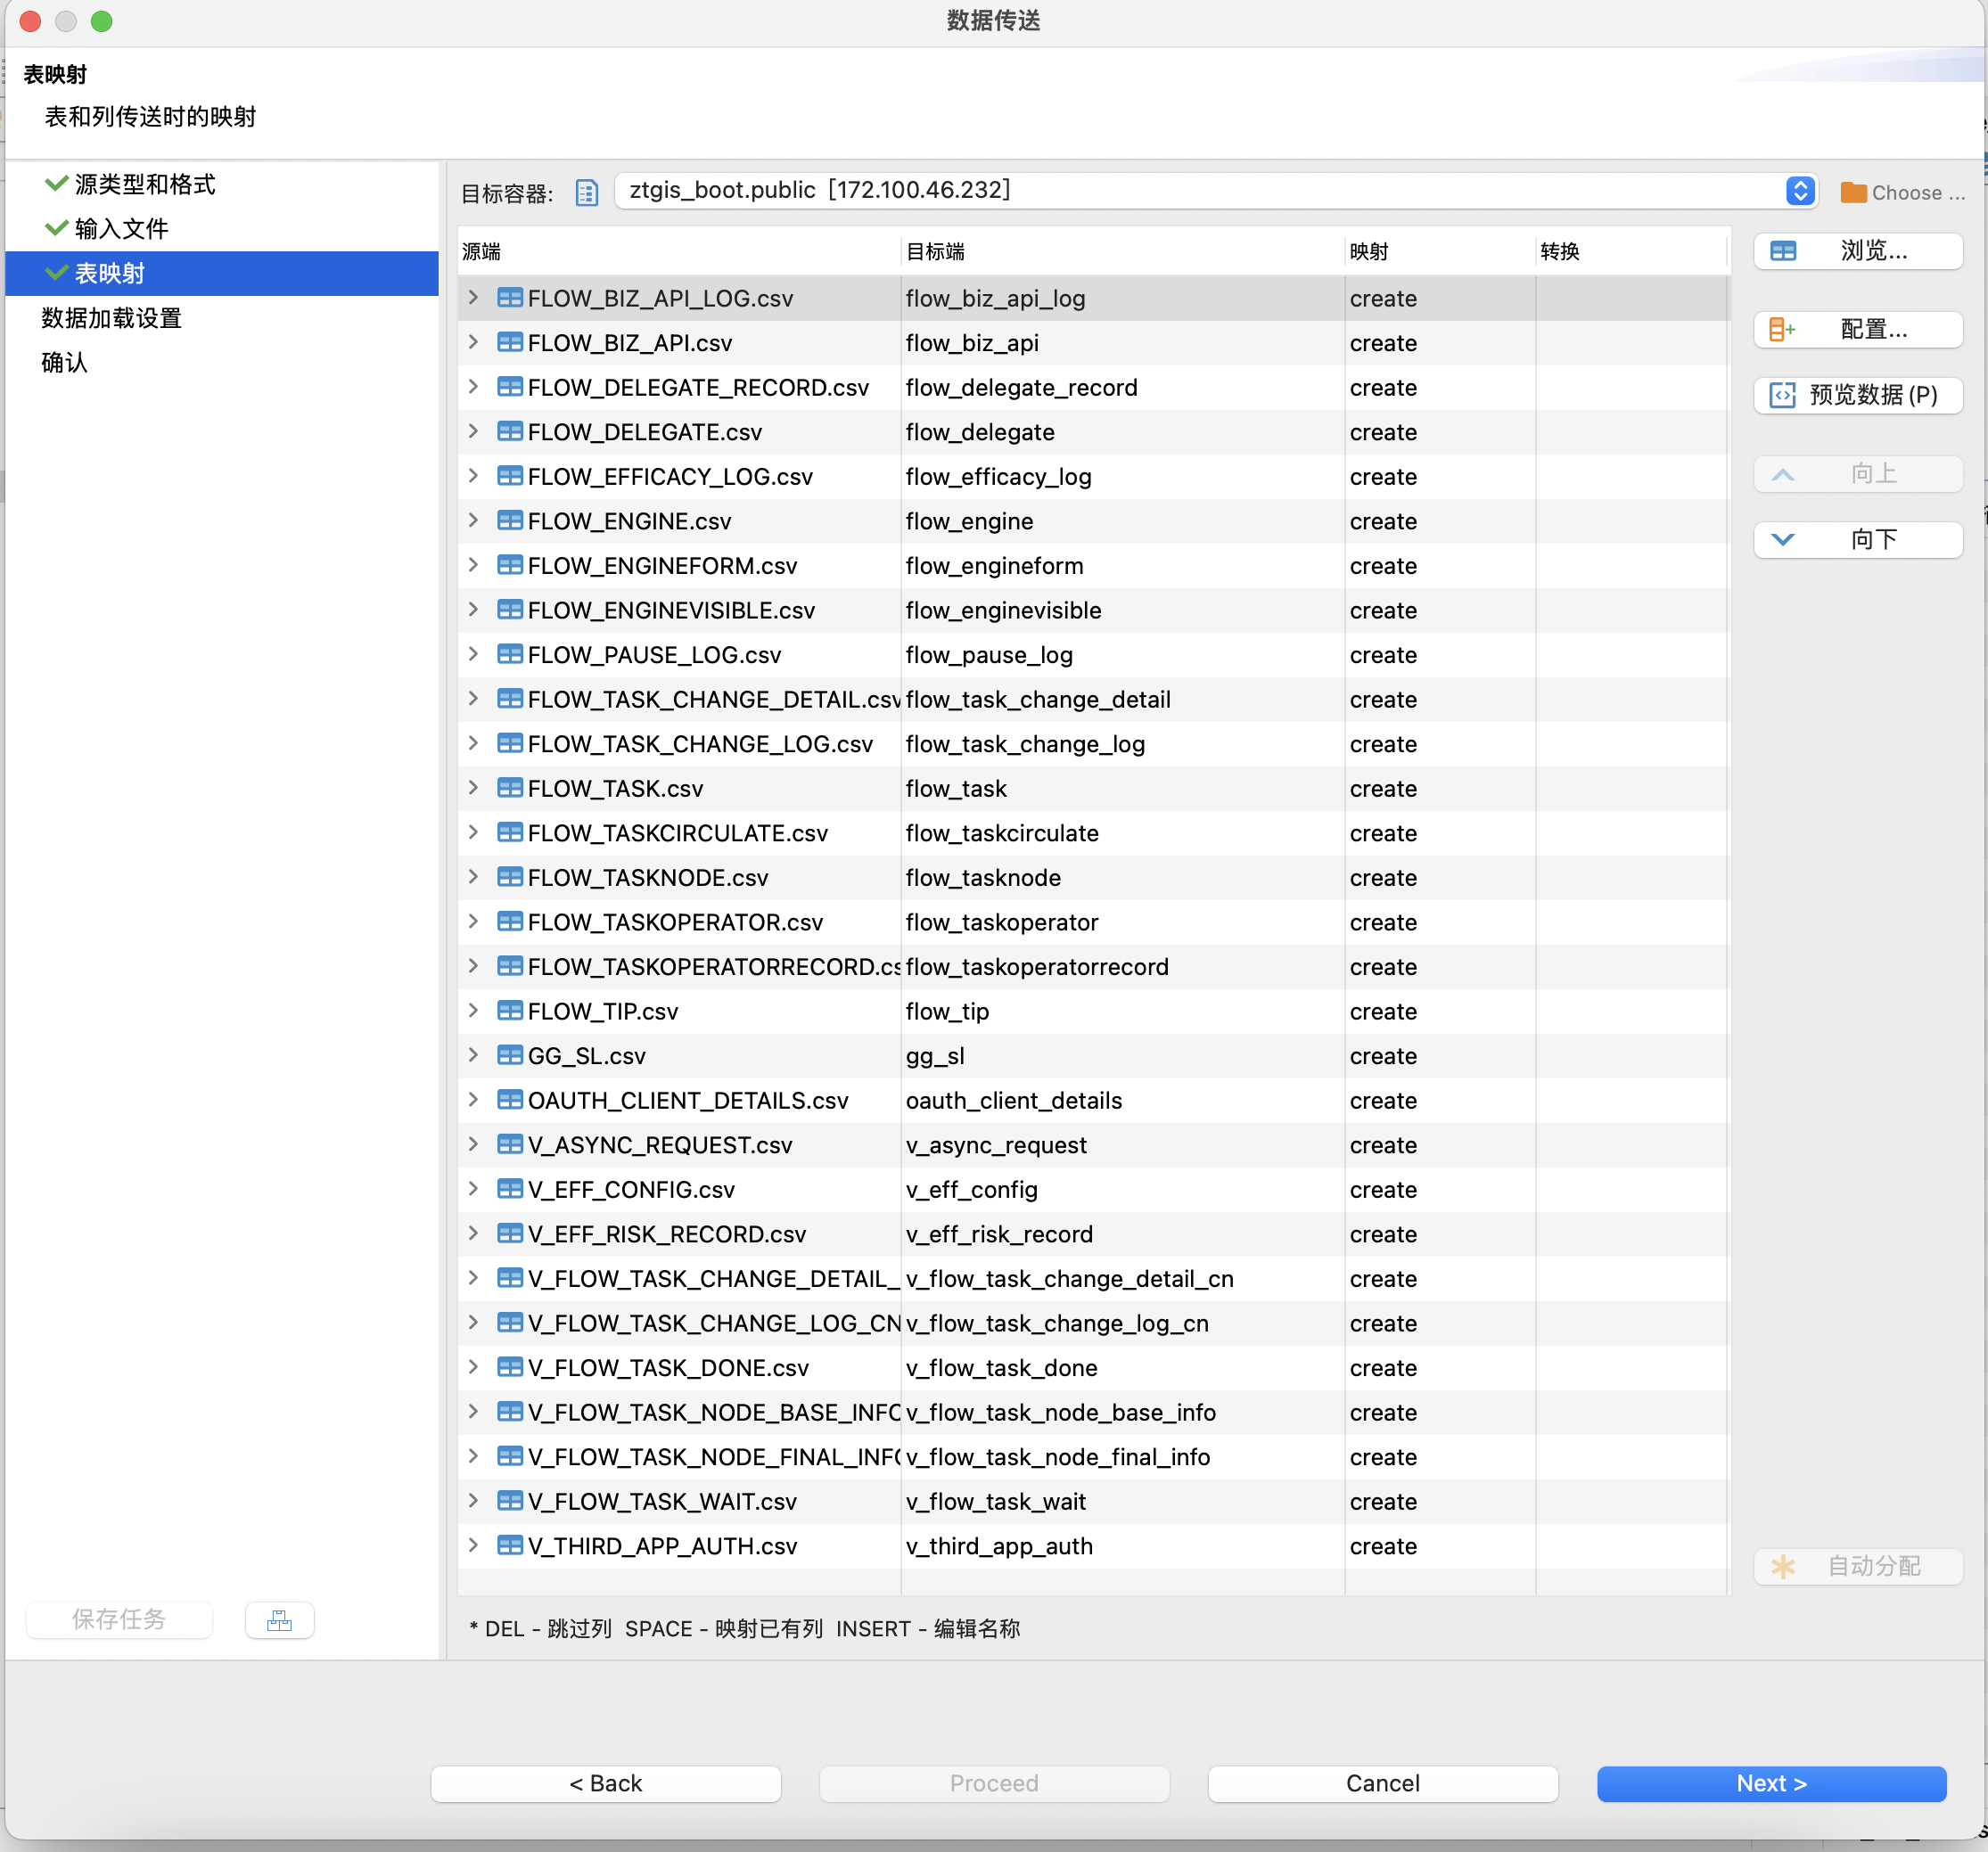The width and height of the screenshot is (1988, 1852).
Task: Open 预览数据 (P) preview
Action: coord(1858,395)
